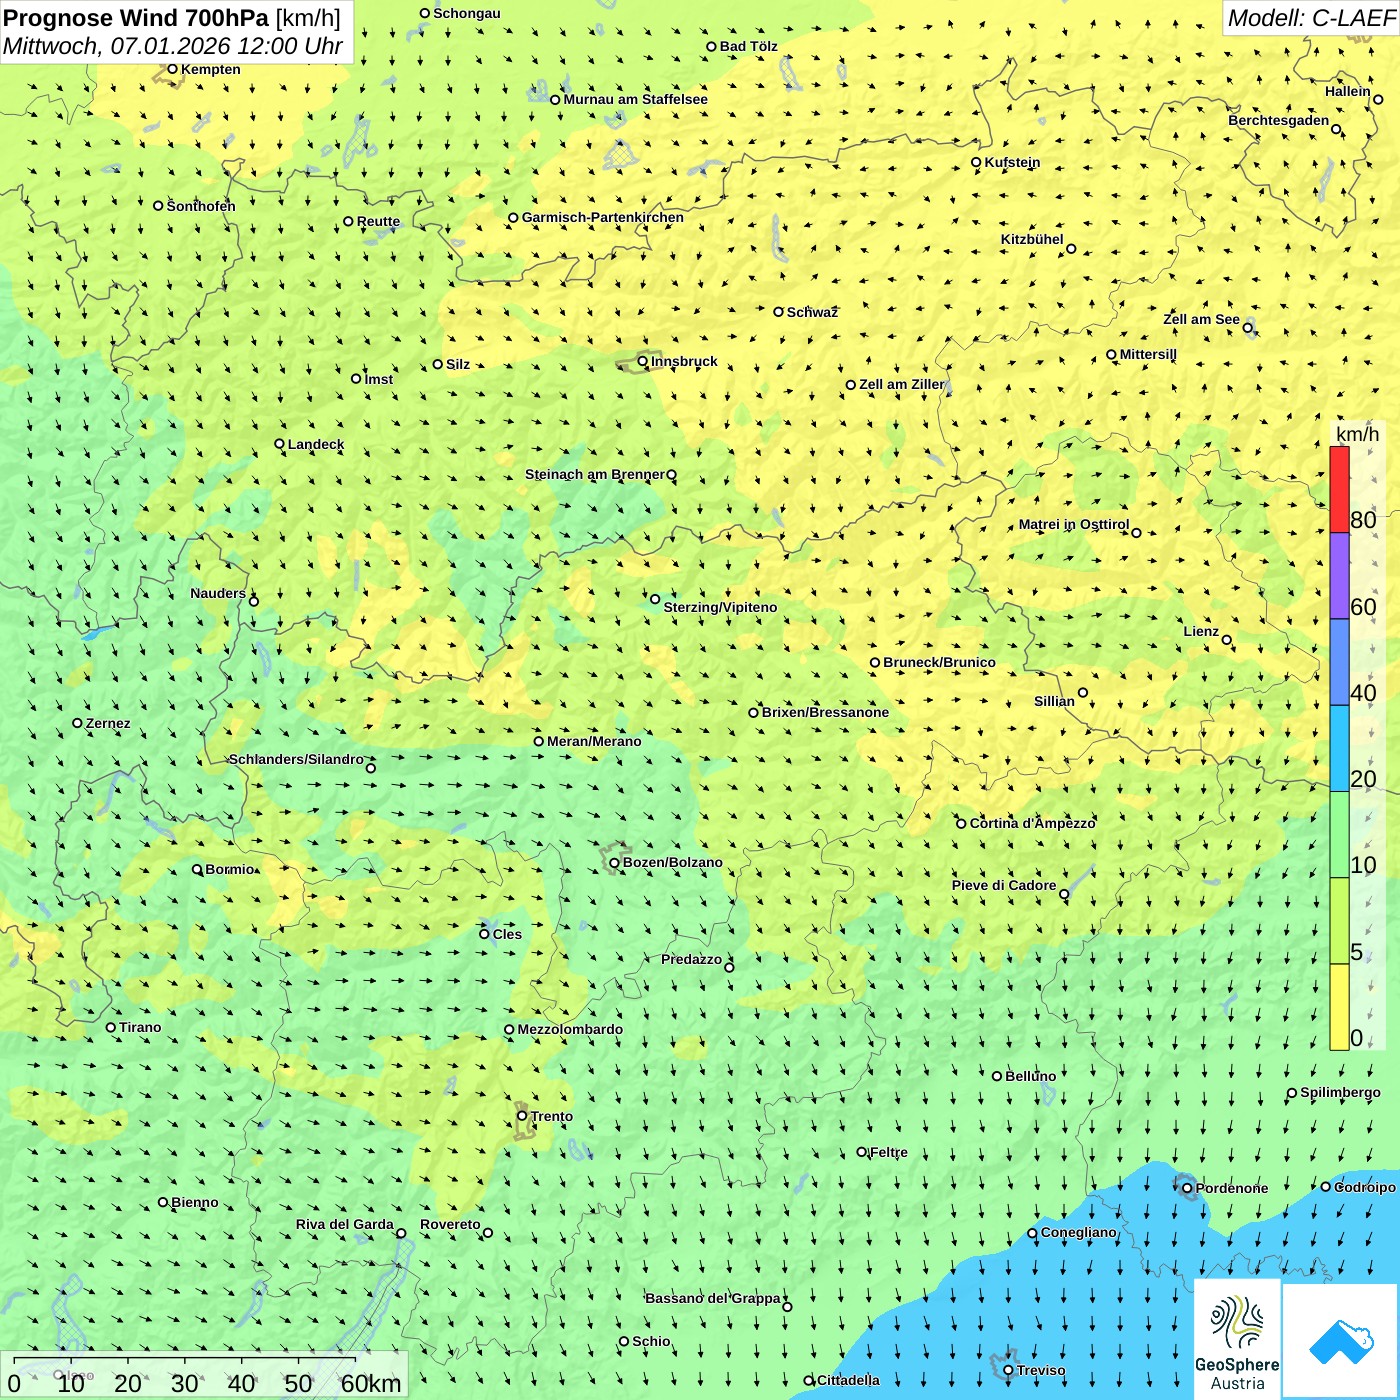Click the Innsbruck city marker
Image resolution: width=1400 pixels, height=1400 pixels.
(x=643, y=361)
